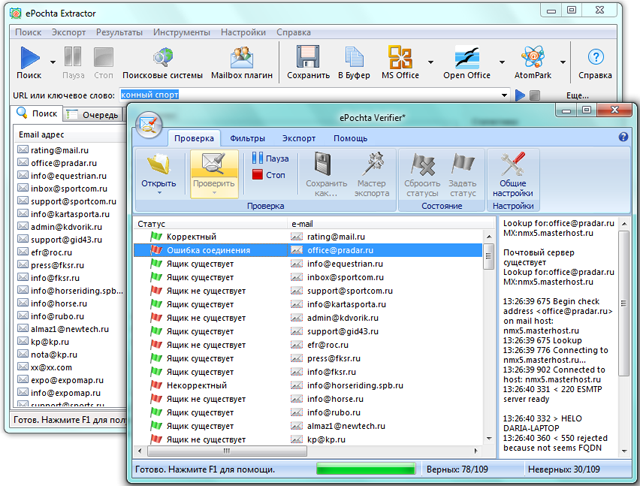The height and width of the screenshot is (486, 640).
Task: Switch to the Помощь ribbon tab
Action: 350,138
